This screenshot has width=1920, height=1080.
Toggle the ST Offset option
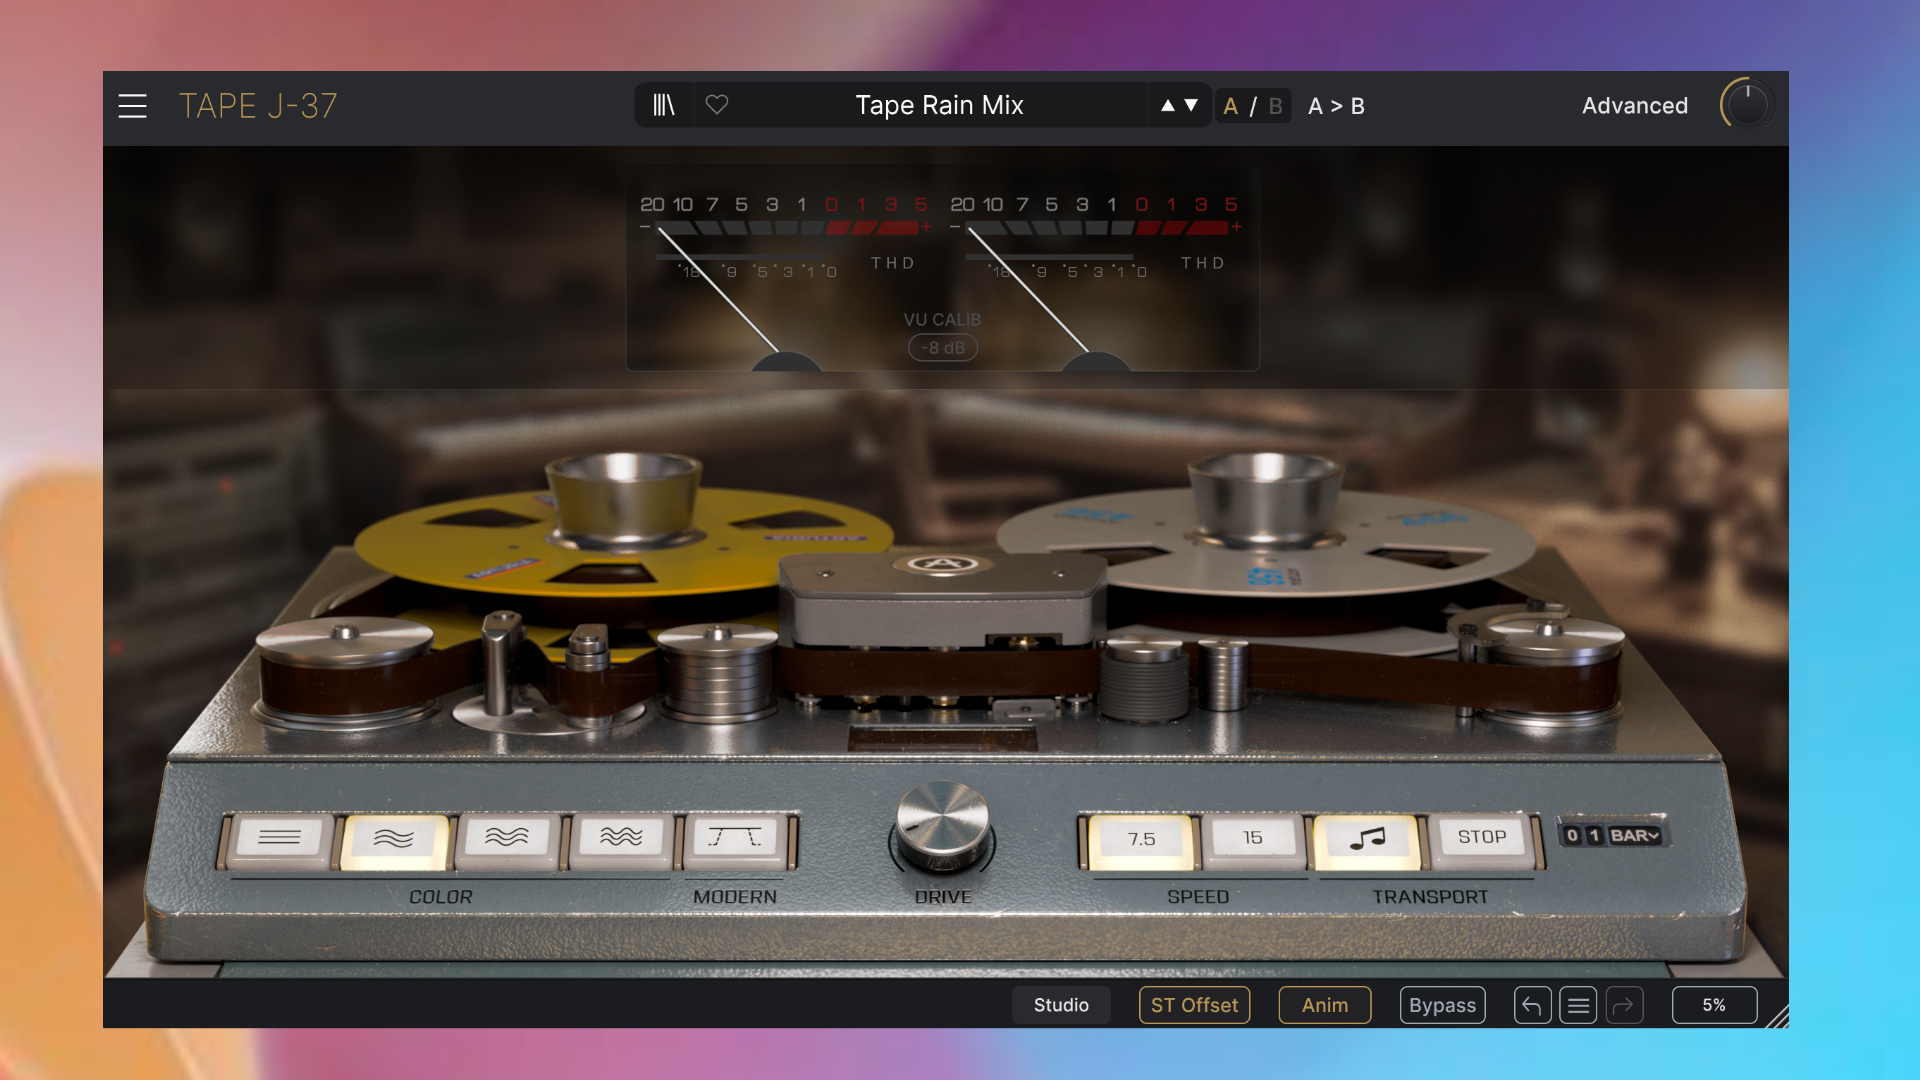click(1194, 1005)
